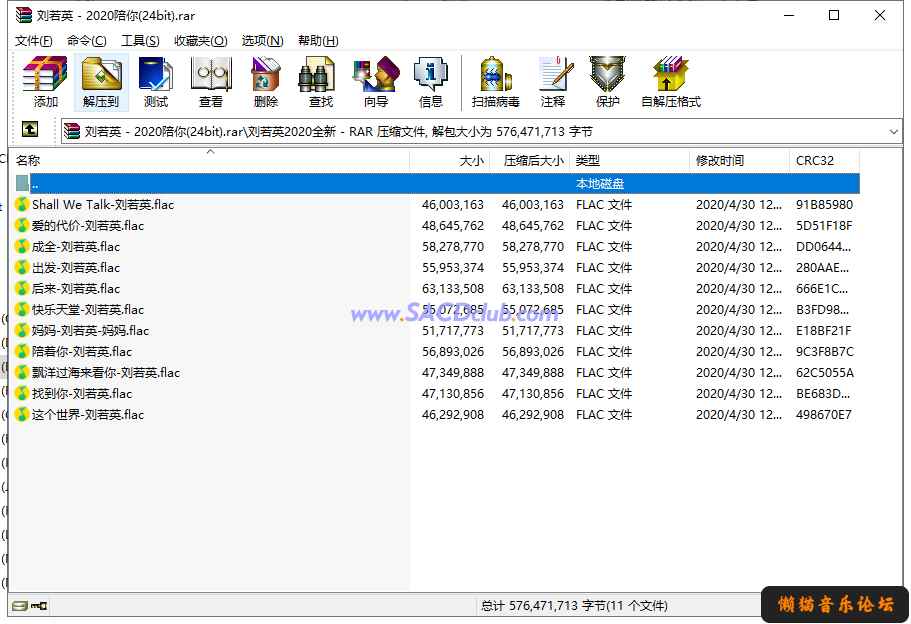
Task: Sort by Packed Size (压缩后大小) column header
Action: click(530, 160)
